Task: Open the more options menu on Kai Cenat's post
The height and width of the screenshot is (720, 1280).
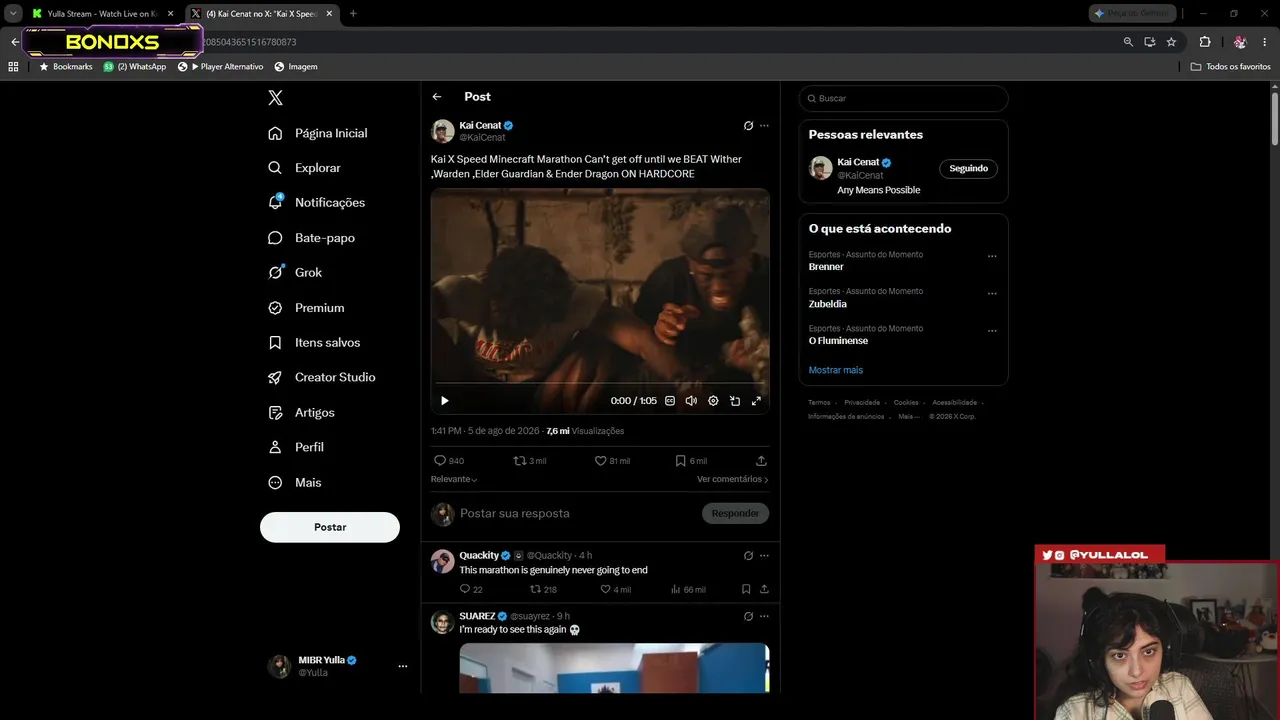Action: 764,126
